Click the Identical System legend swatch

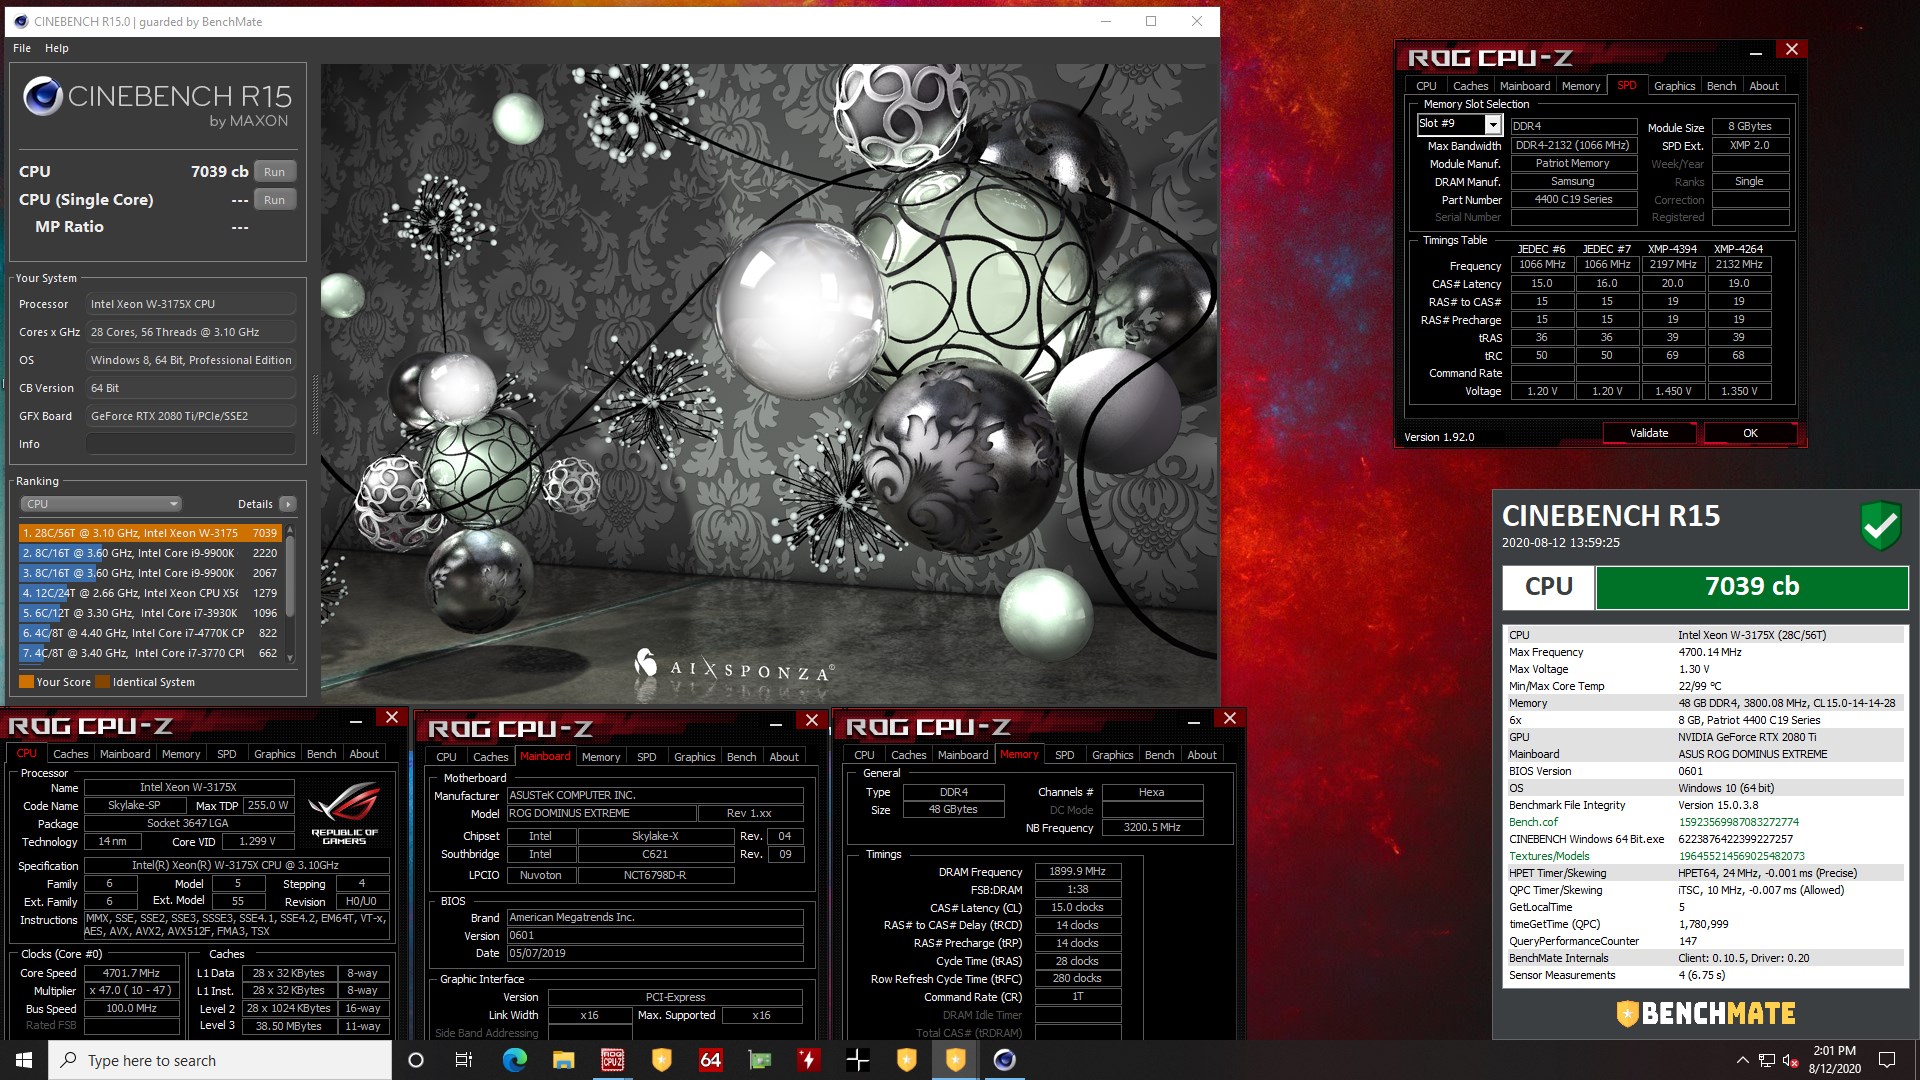pos(102,682)
